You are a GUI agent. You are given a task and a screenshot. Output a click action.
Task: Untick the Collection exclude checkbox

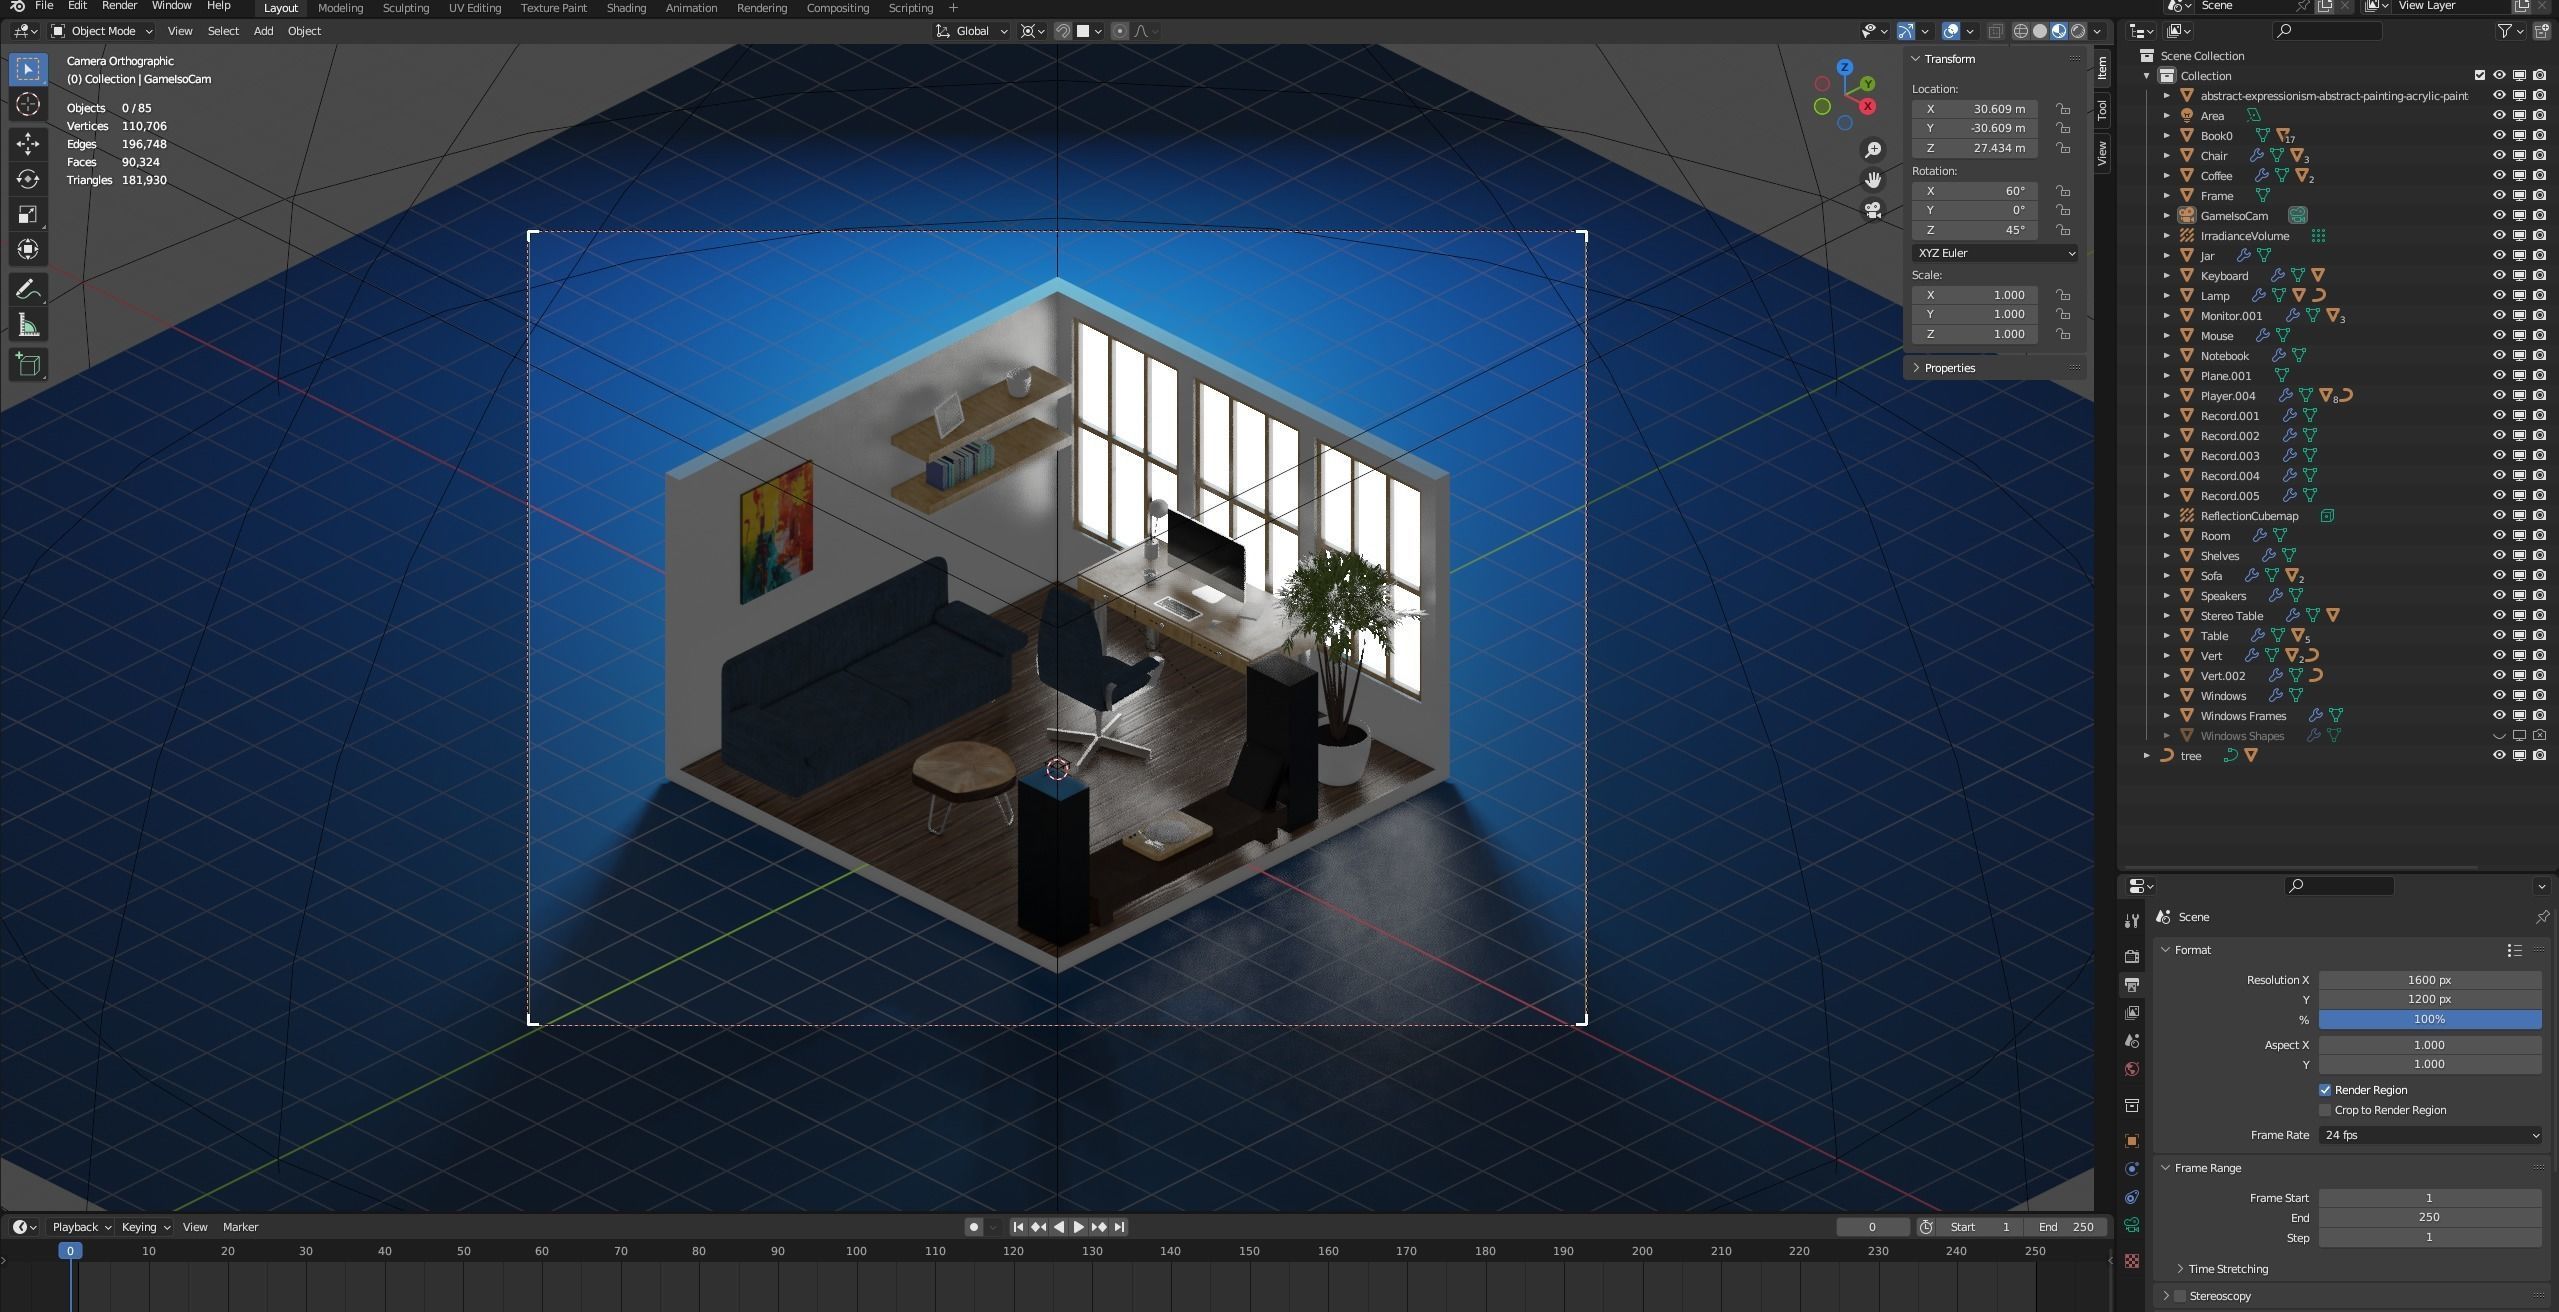(x=2479, y=76)
